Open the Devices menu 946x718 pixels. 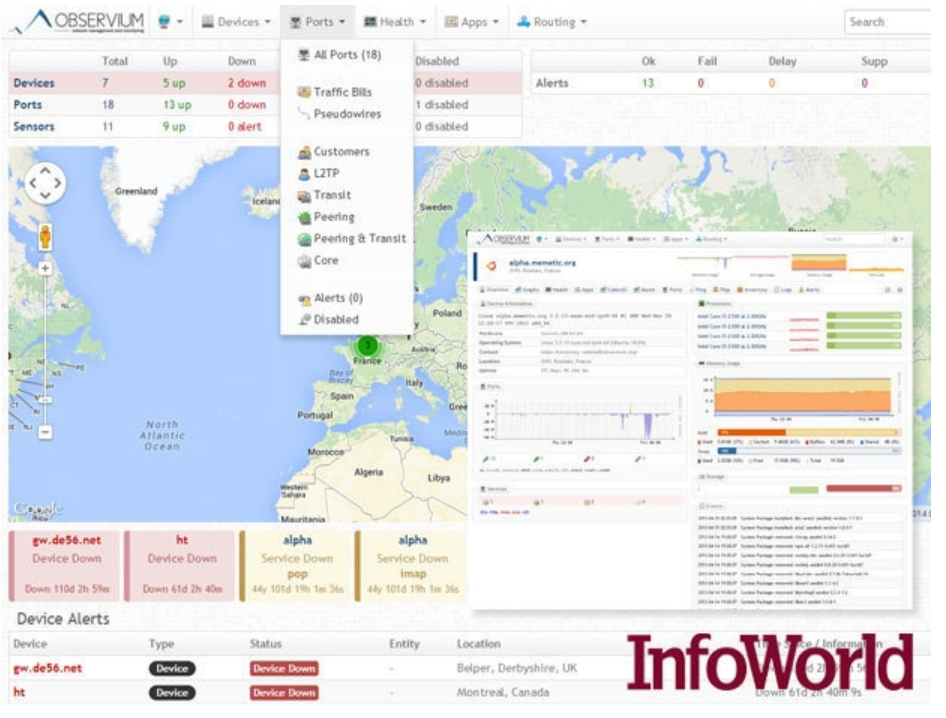coord(236,22)
